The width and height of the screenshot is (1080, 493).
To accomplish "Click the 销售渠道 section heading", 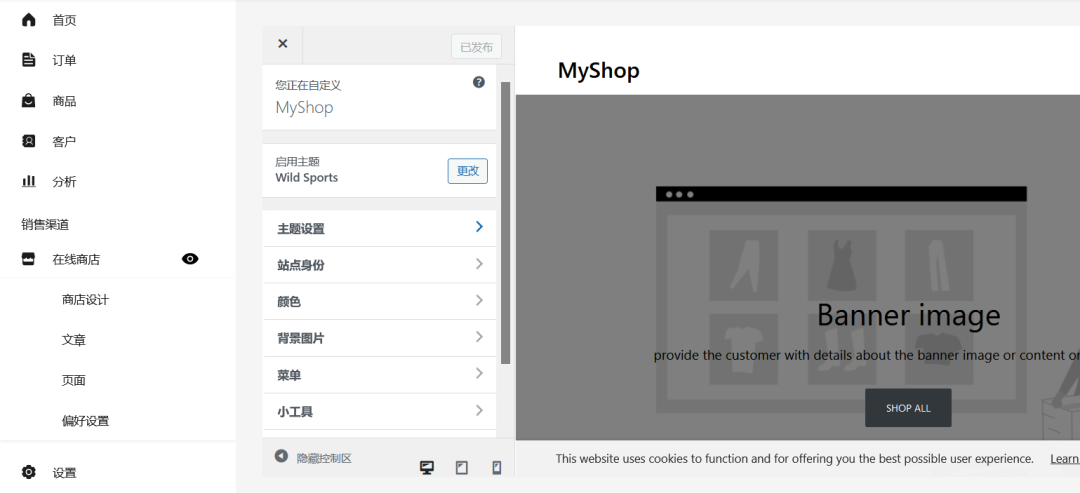I will [45, 224].
